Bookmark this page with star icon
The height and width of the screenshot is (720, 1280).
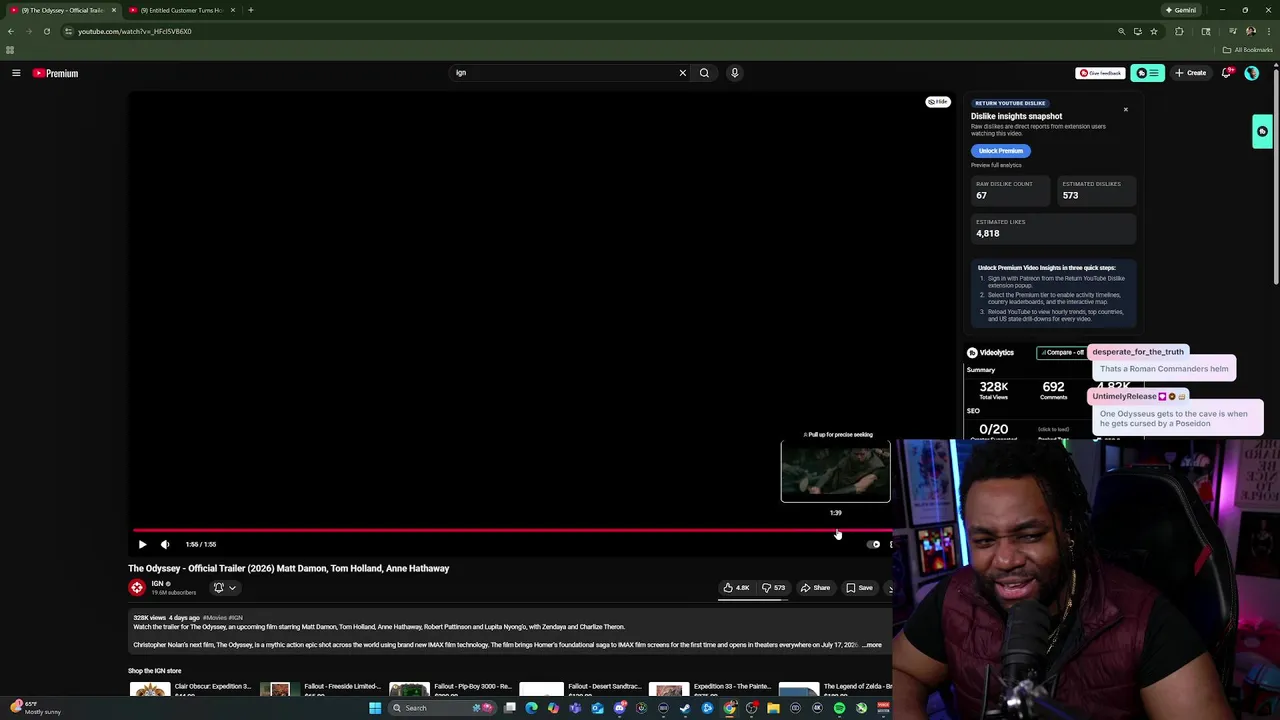[1154, 31]
